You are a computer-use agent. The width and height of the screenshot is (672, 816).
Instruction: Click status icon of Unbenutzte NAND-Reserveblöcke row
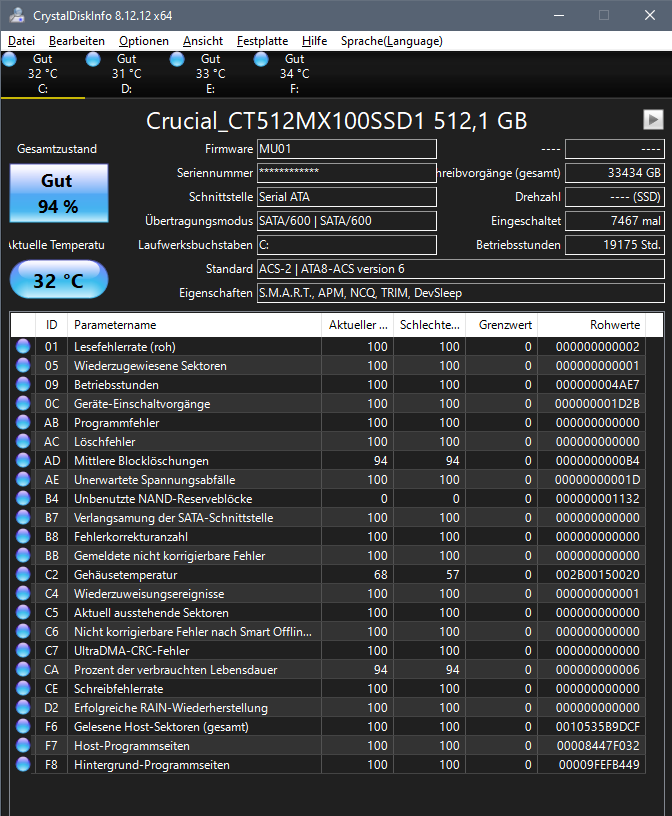click(23, 499)
